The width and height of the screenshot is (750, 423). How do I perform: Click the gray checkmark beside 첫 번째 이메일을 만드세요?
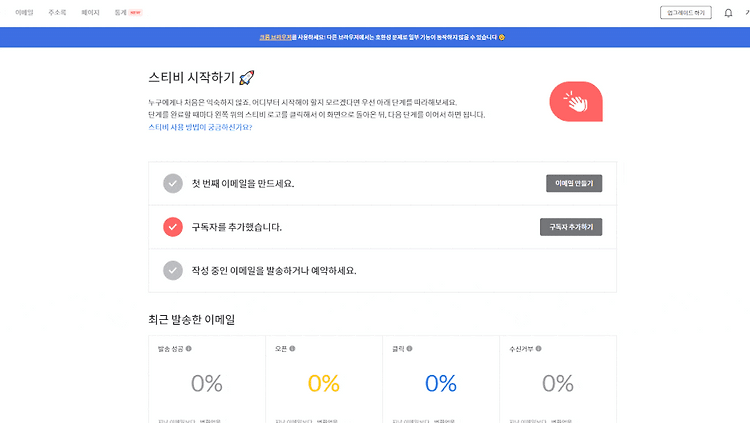tap(173, 183)
